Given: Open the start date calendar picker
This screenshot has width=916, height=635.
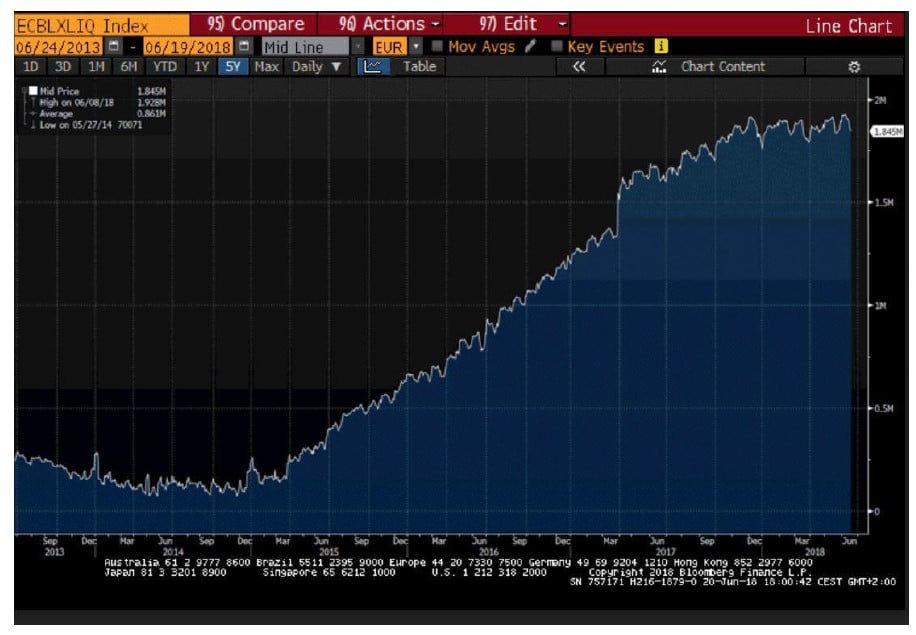Looking at the screenshot, I should click(x=114, y=47).
